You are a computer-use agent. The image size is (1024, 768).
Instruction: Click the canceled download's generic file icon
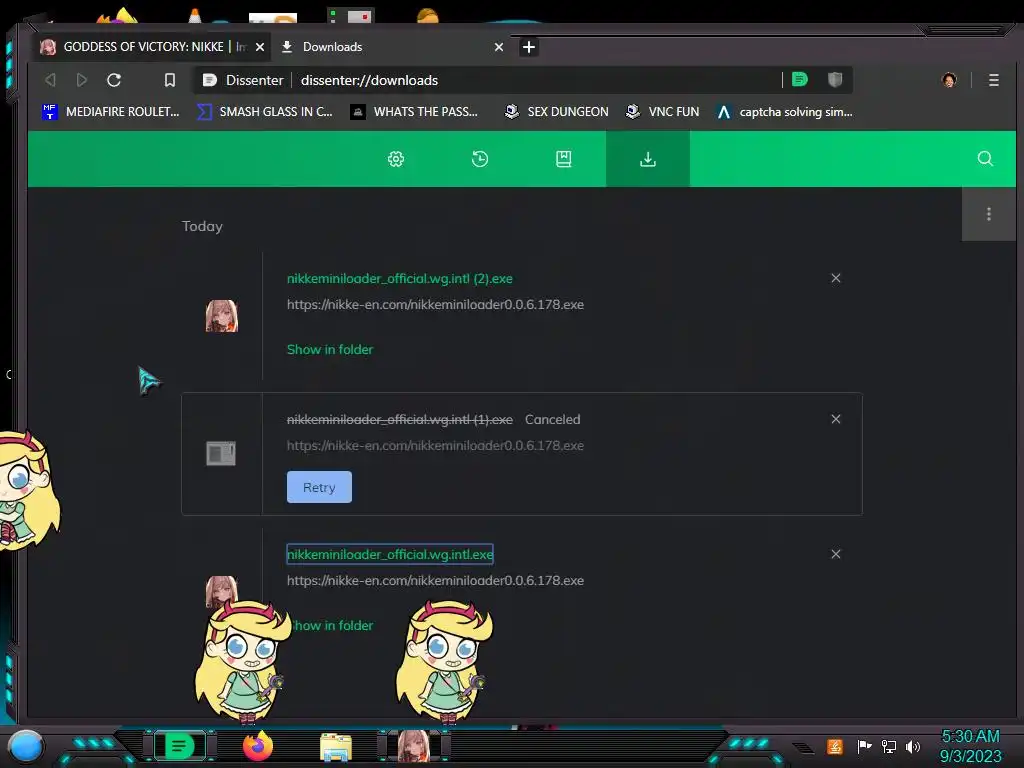[221, 453]
